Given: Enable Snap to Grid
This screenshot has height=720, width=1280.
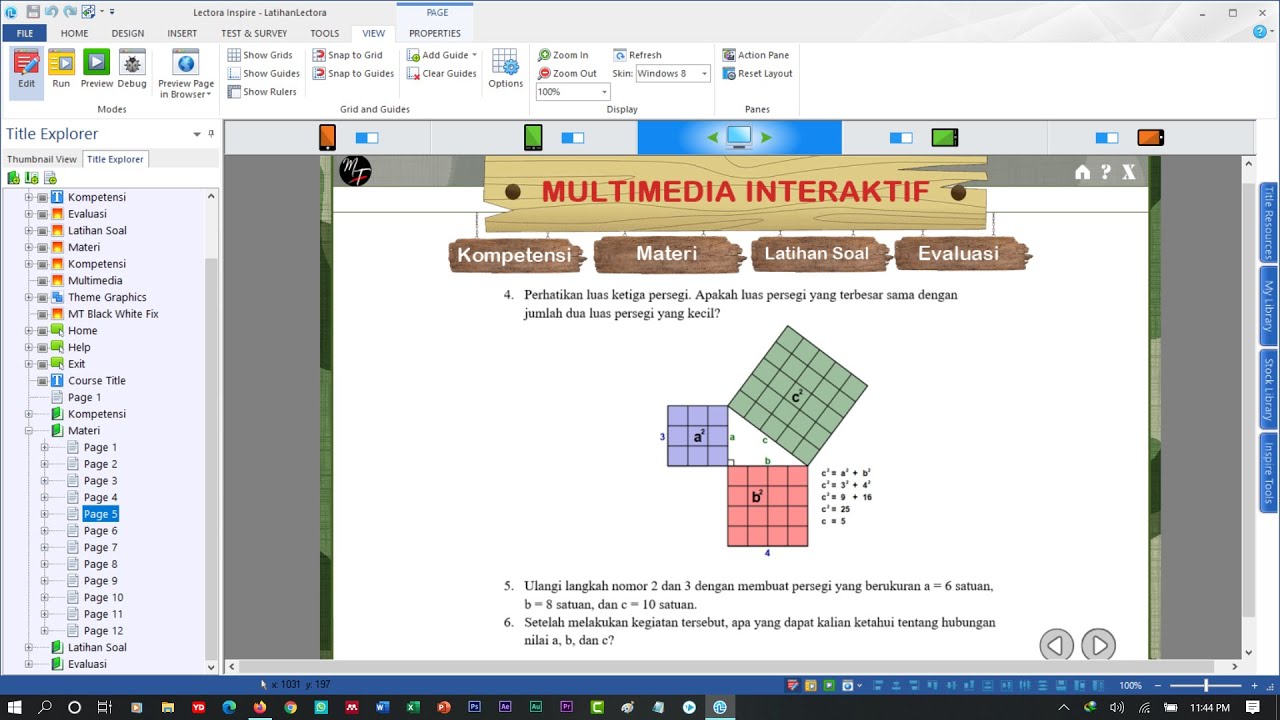Looking at the screenshot, I should coord(347,55).
